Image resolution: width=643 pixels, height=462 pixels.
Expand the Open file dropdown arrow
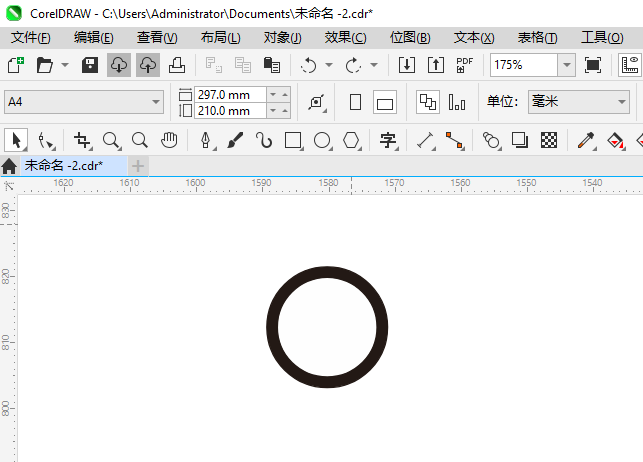65,65
